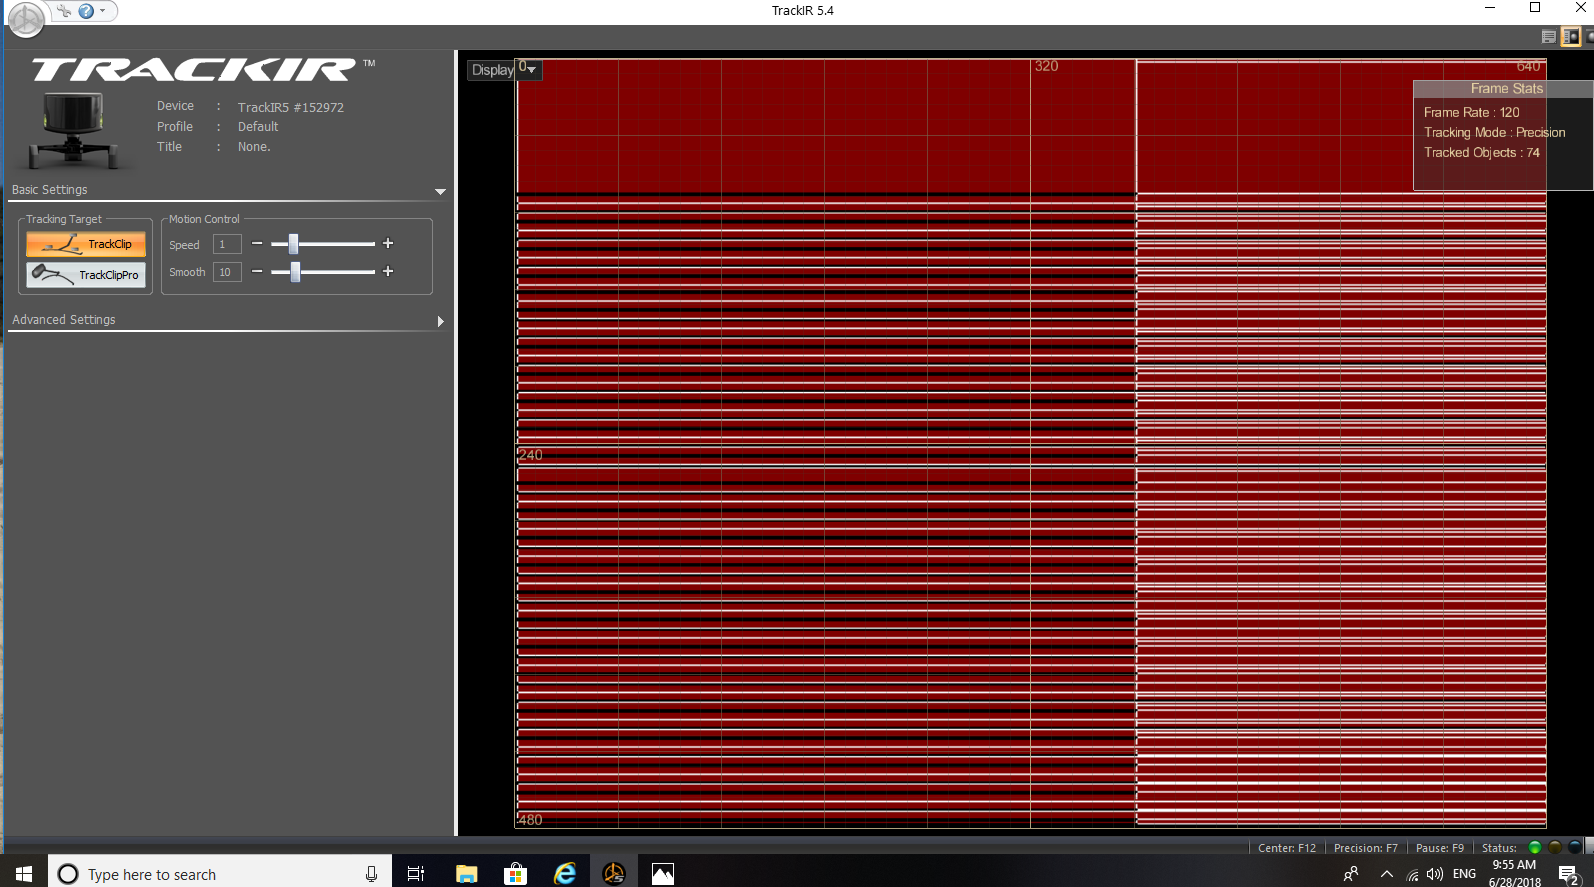Open the People icon in system tray
This screenshot has width=1594, height=887.
[x=1351, y=874]
